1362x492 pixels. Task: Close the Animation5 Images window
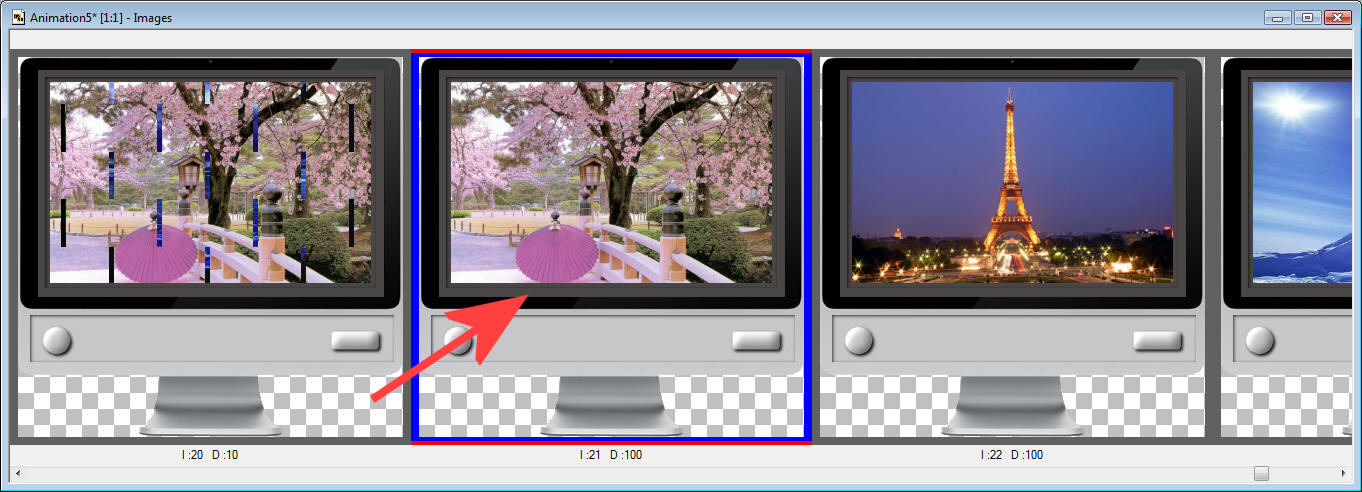1338,17
